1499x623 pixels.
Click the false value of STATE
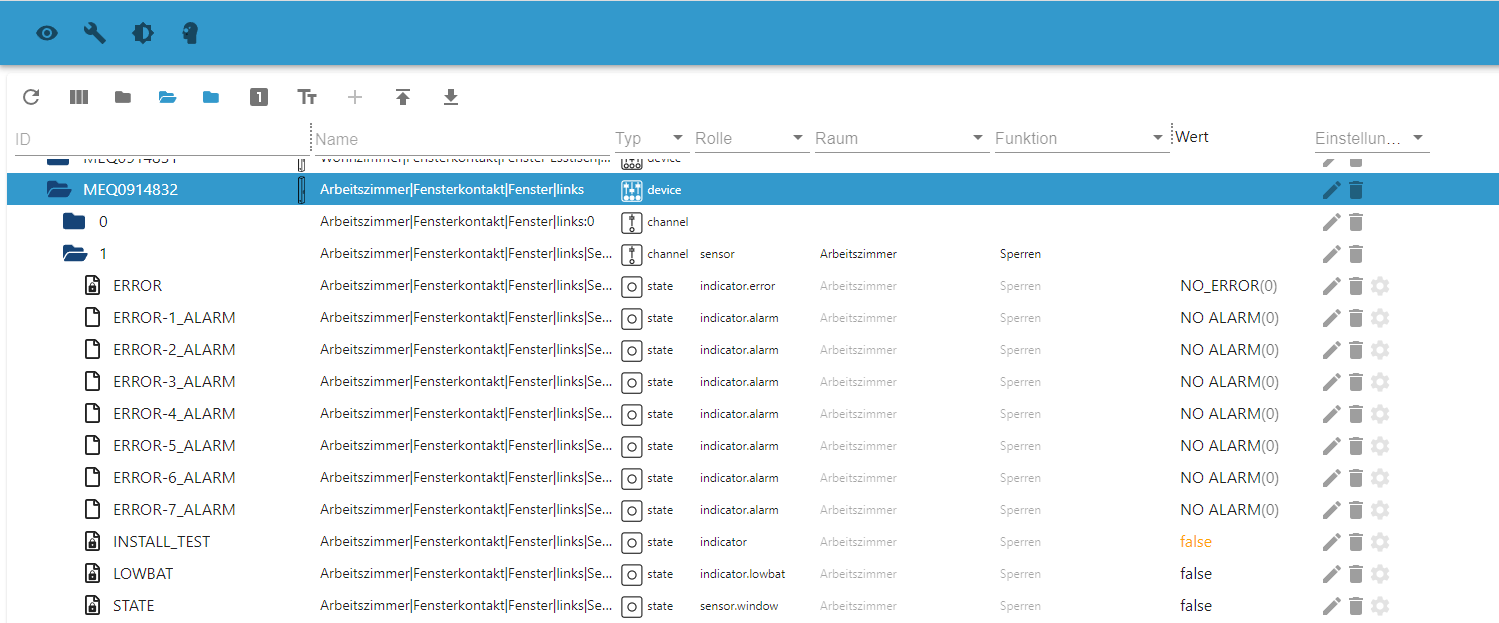click(x=1196, y=606)
